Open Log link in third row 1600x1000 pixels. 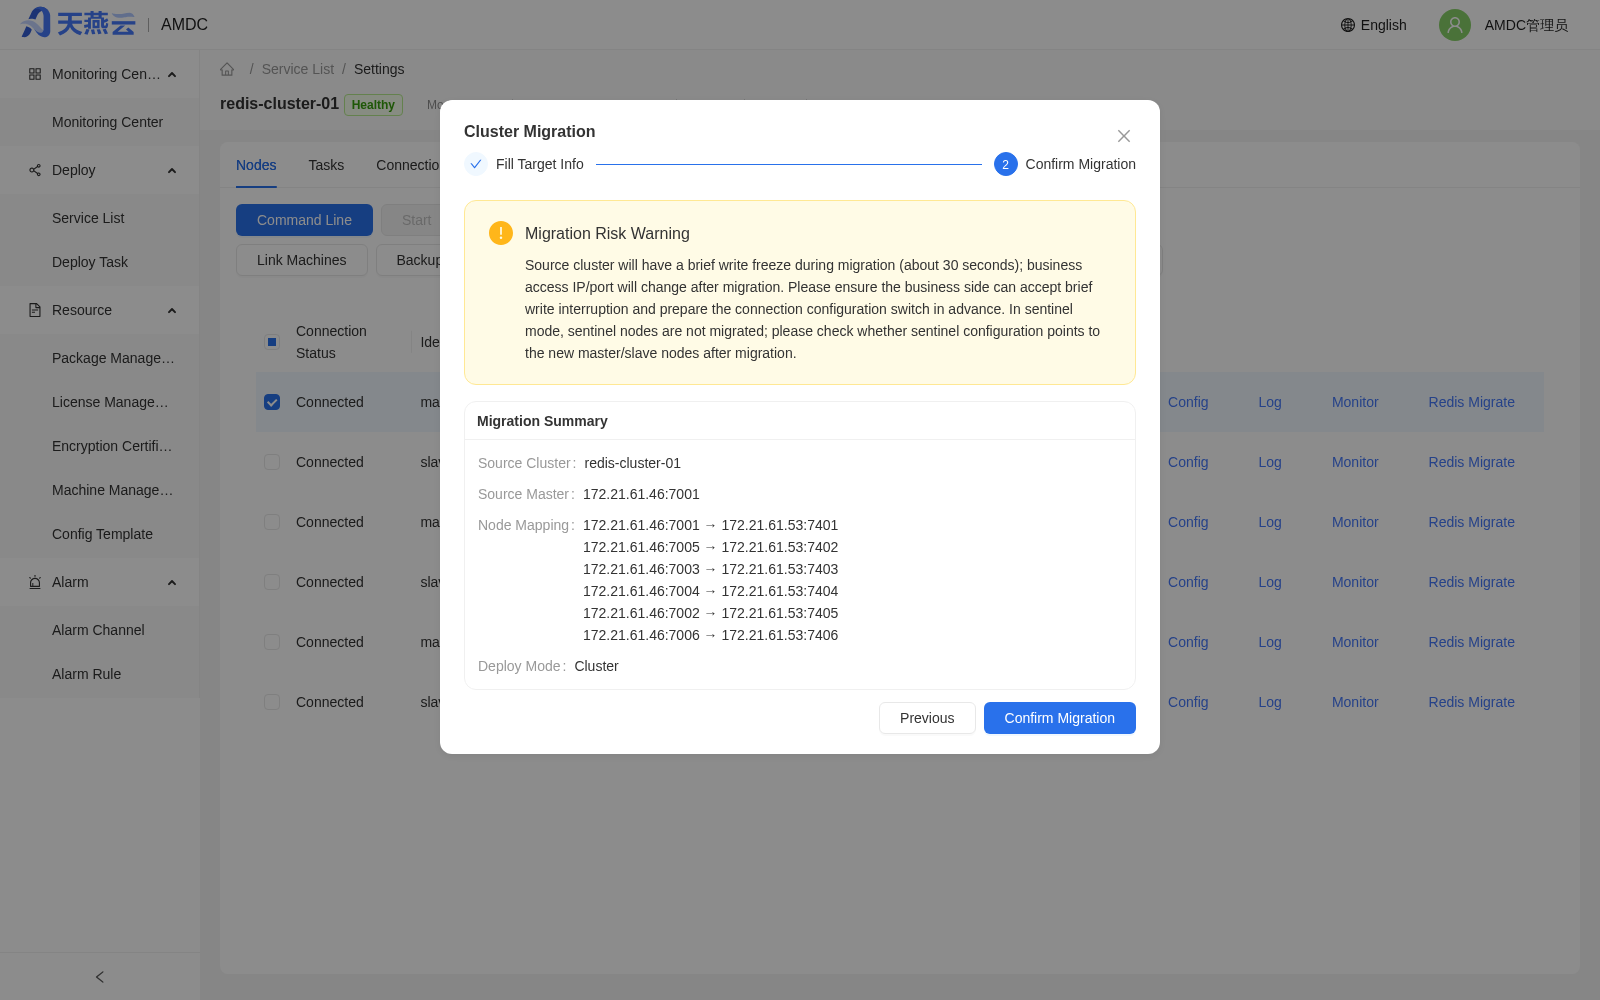[1270, 522]
